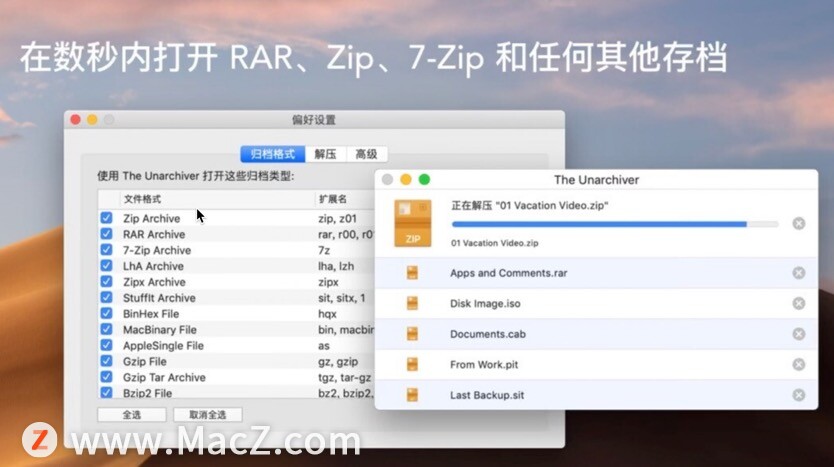Viewport: 834px width, 467px height.
Task: Click archive icon beside Documents.cab
Action: coord(412,334)
